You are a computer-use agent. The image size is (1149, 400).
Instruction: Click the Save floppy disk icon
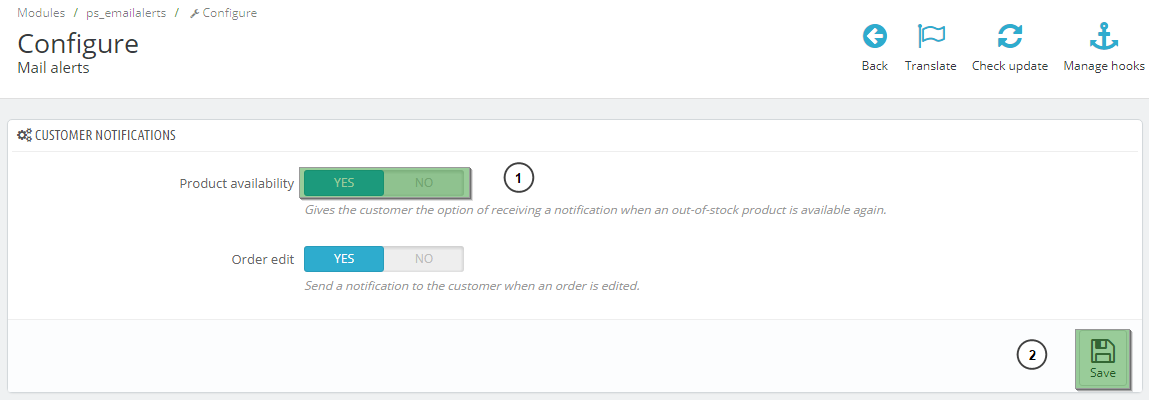point(1103,351)
